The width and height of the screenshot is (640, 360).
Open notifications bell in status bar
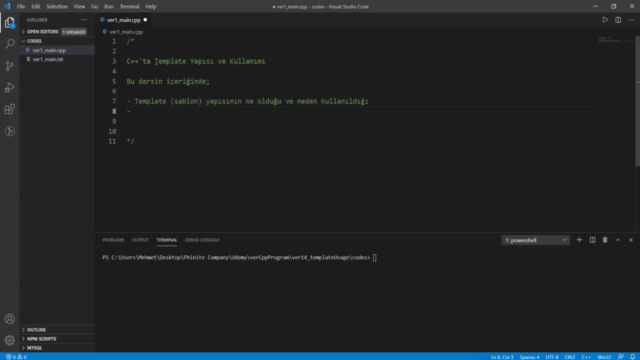[632, 357]
